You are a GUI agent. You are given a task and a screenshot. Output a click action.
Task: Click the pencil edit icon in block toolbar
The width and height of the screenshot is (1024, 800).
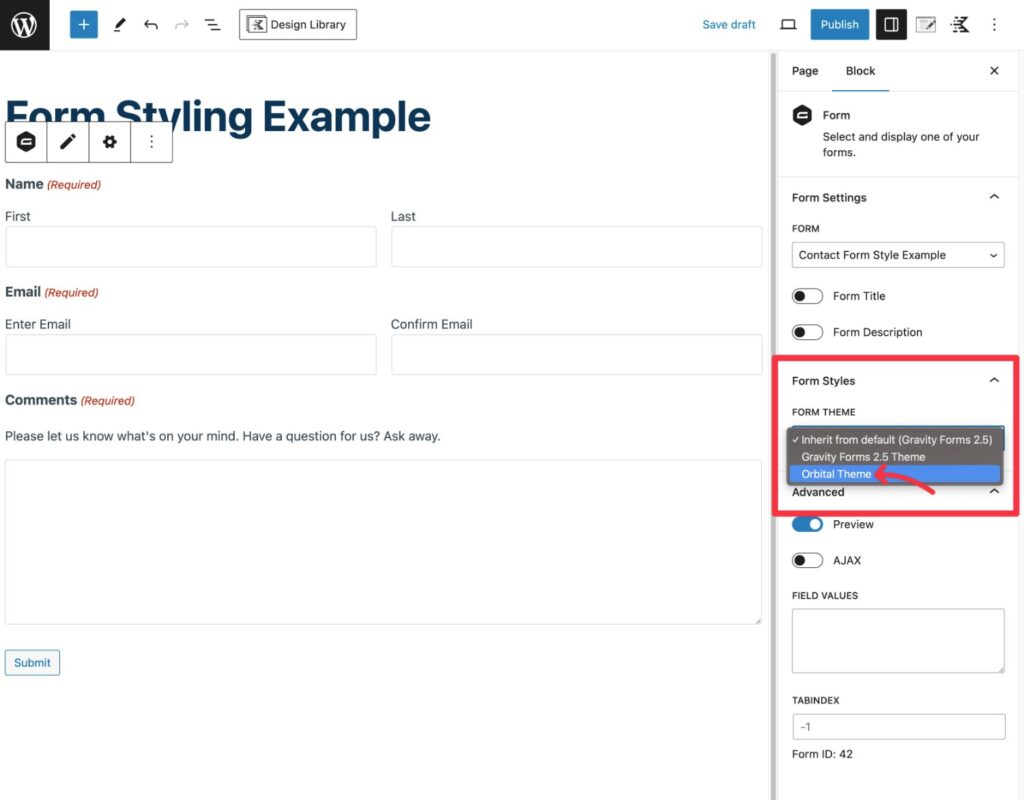click(x=67, y=141)
